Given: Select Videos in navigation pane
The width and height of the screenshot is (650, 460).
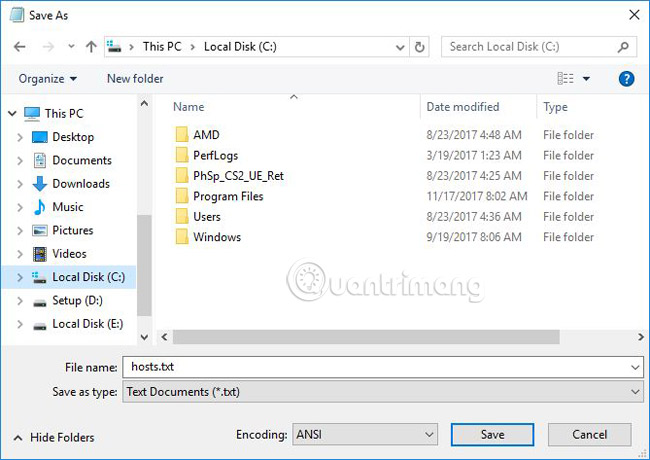Looking at the screenshot, I should click(x=69, y=254).
